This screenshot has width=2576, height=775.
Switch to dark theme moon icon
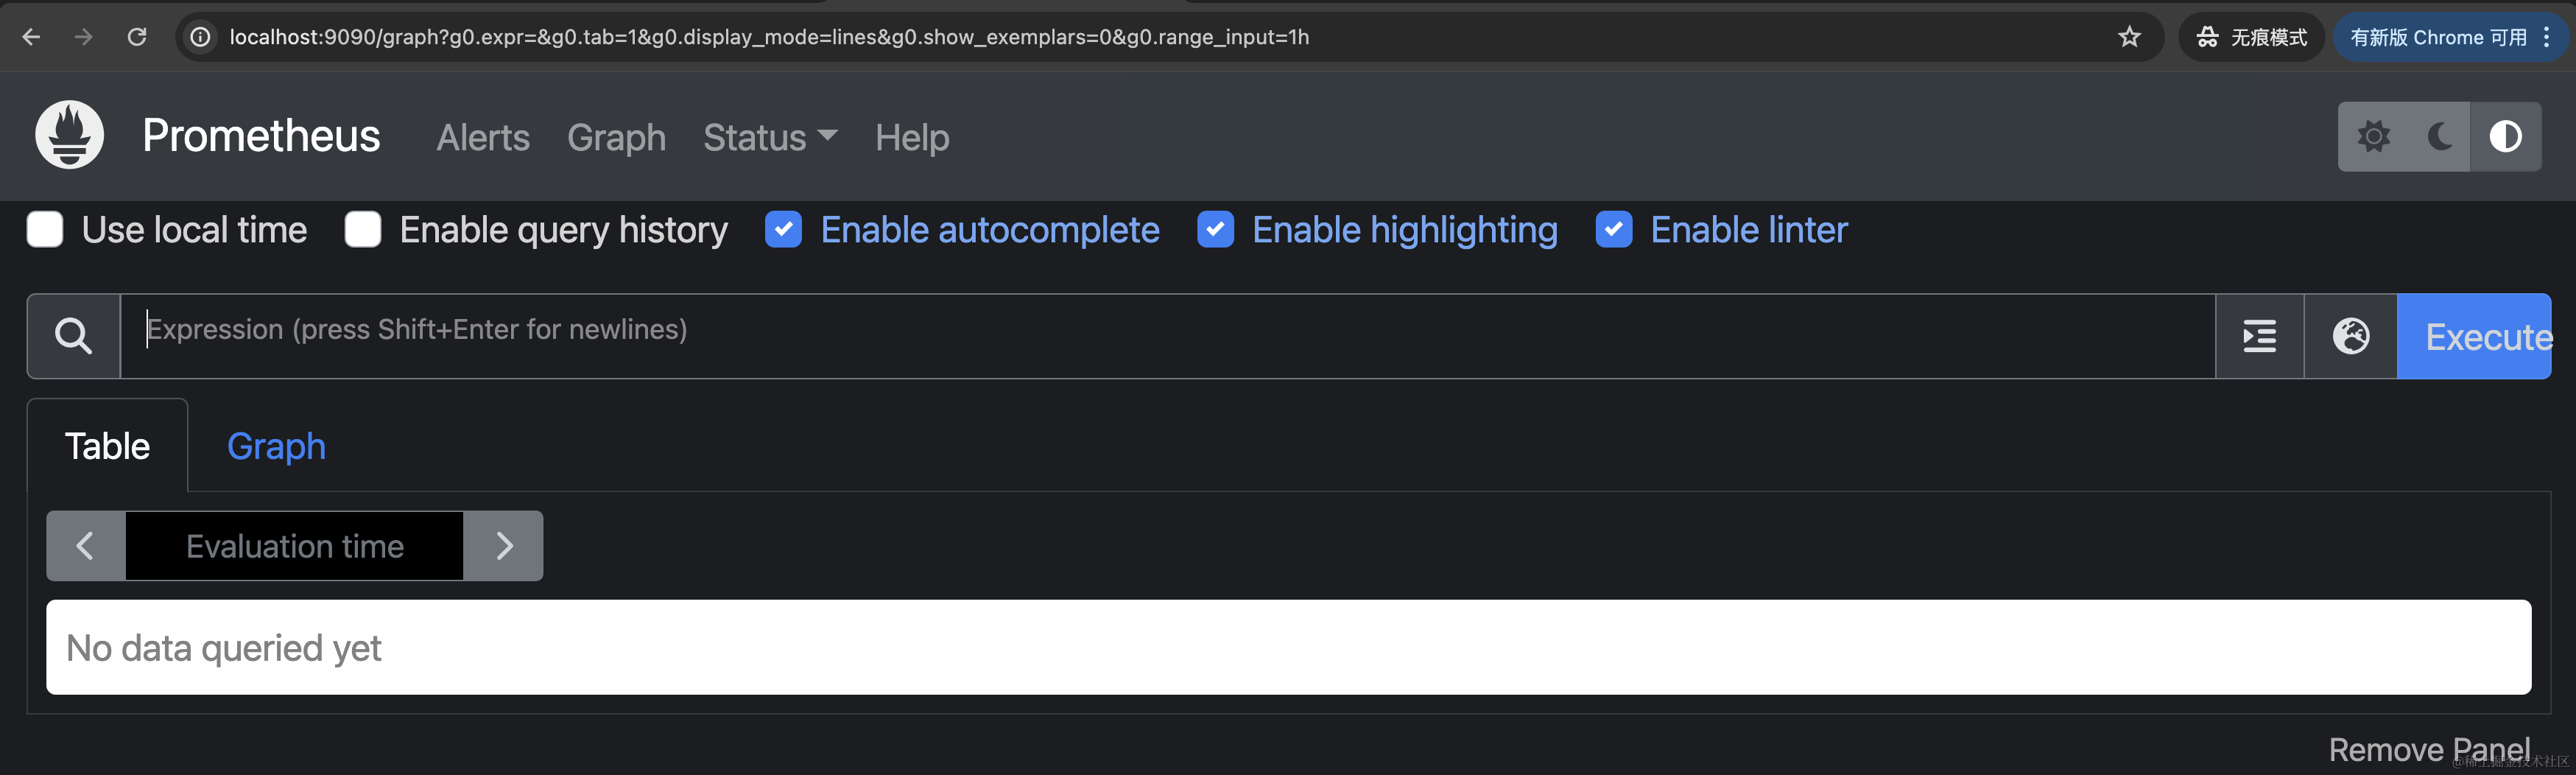pyautogui.click(x=2439, y=136)
